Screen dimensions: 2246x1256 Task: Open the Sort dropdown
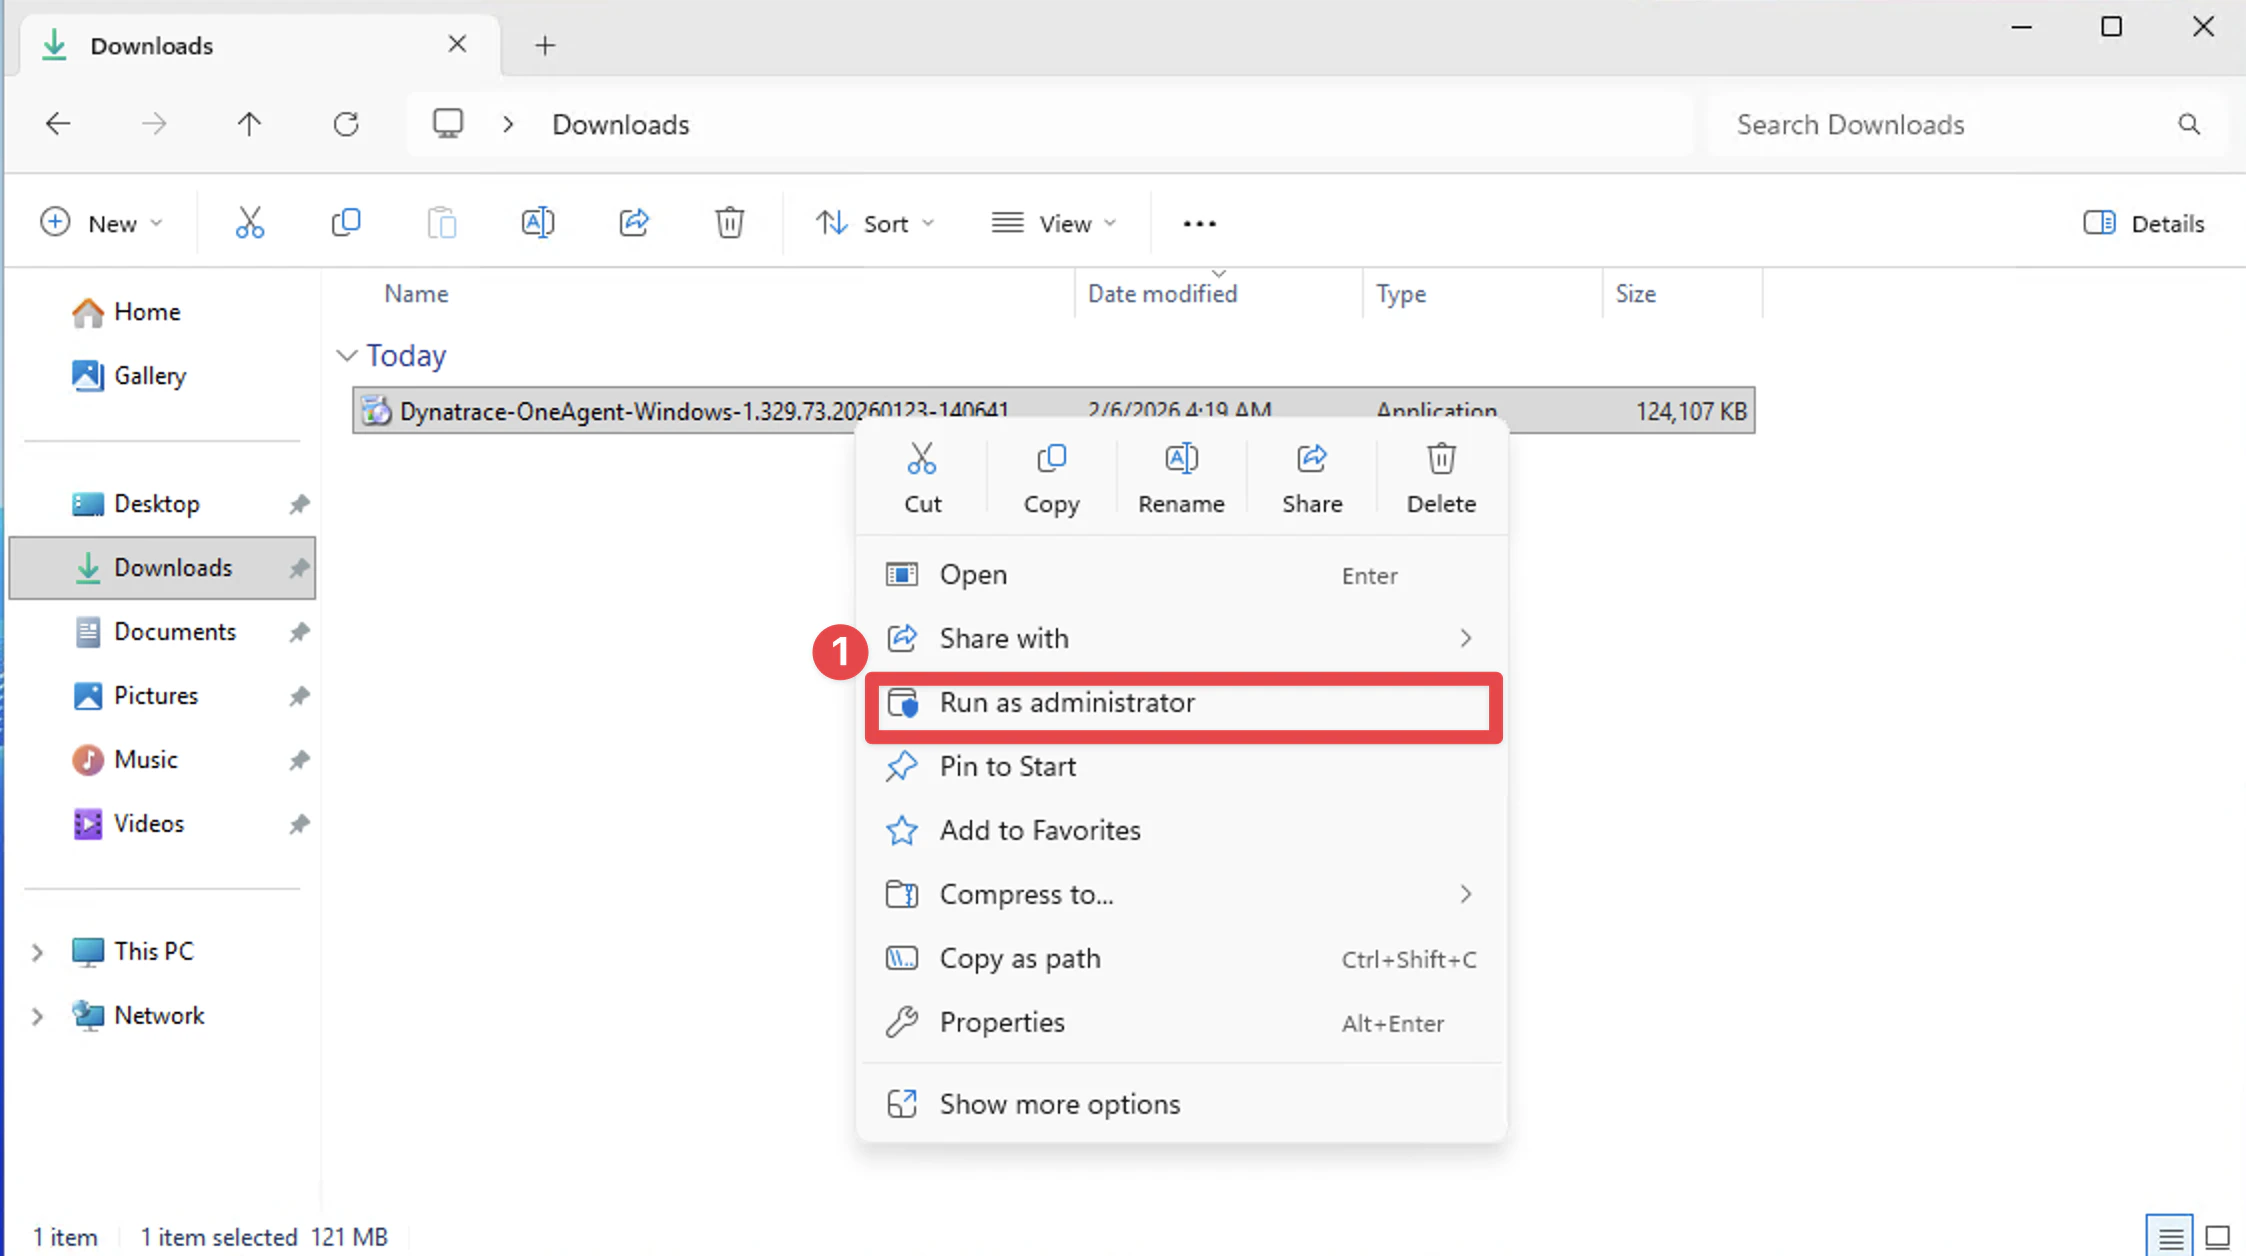(x=875, y=223)
